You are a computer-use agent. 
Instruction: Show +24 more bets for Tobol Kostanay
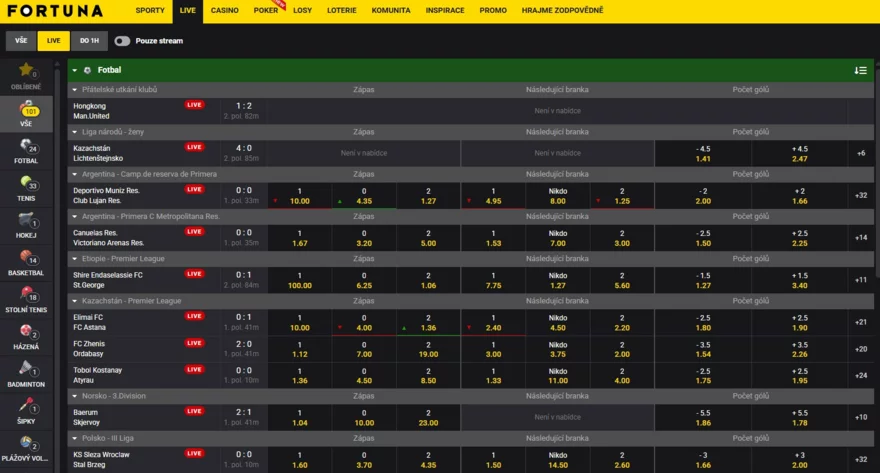(861, 375)
